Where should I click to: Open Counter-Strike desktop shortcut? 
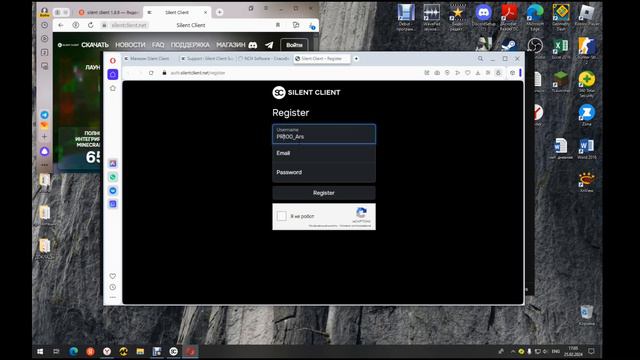[x=587, y=51]
